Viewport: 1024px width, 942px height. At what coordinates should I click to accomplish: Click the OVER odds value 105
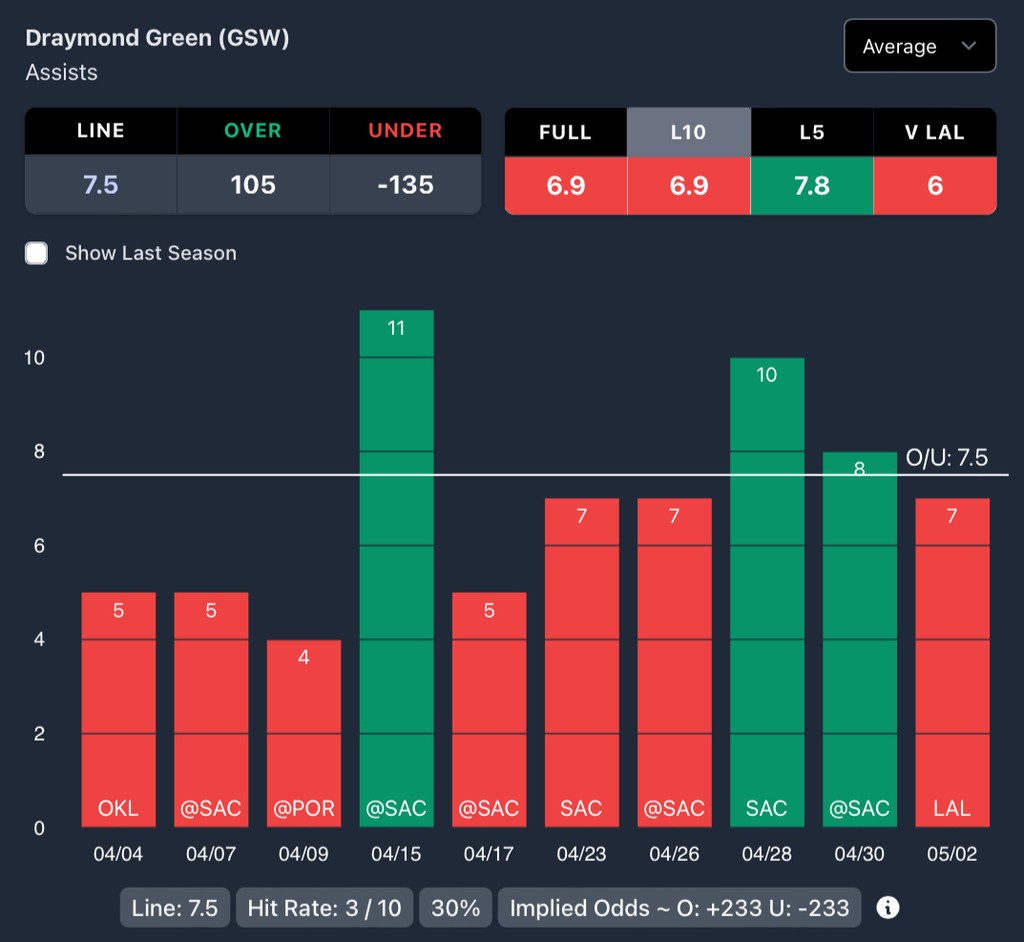253,184
